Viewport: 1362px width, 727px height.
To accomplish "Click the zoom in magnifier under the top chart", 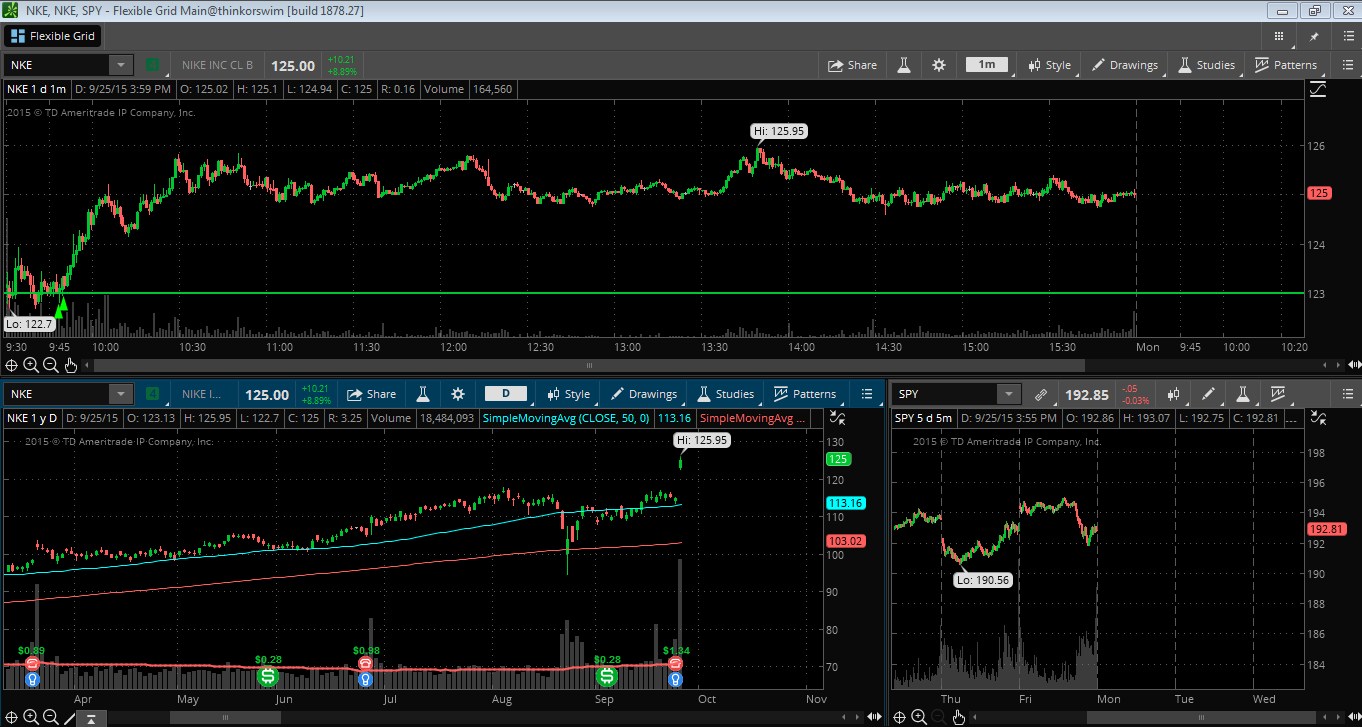I will coord(31,365).
